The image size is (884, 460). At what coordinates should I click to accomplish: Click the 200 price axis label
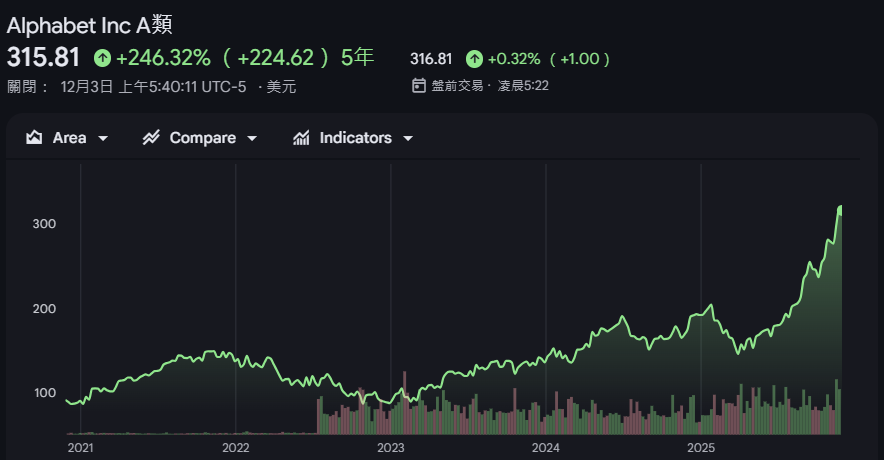[44, 309]
